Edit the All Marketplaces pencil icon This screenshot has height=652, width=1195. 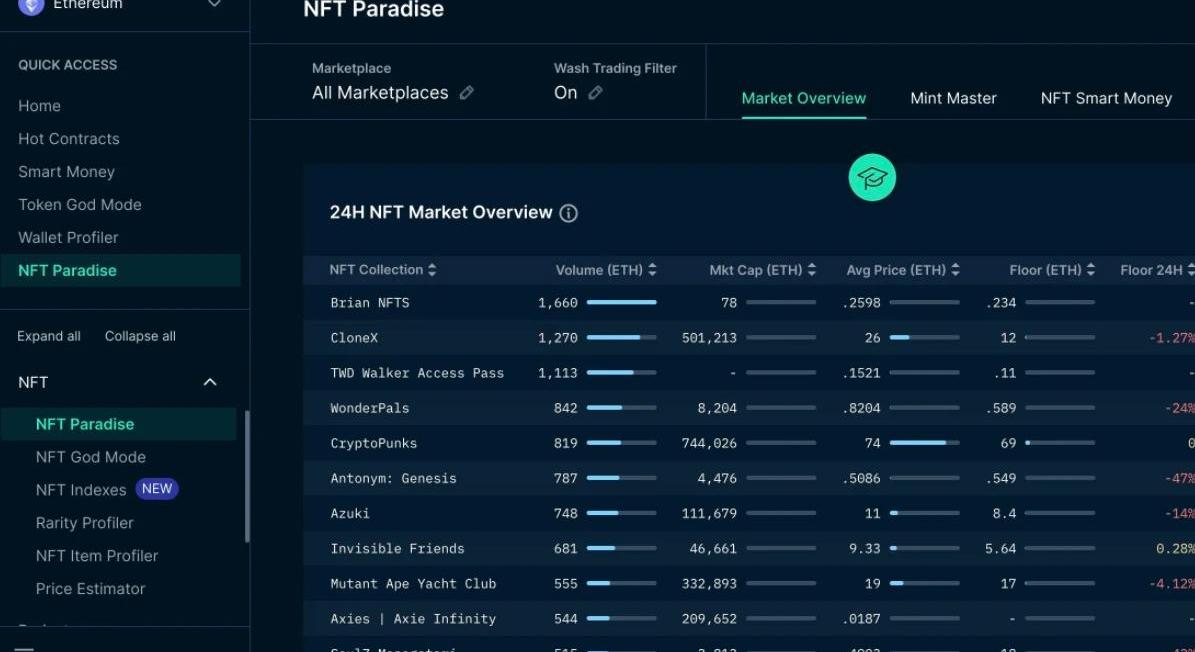tap(466, 93)
